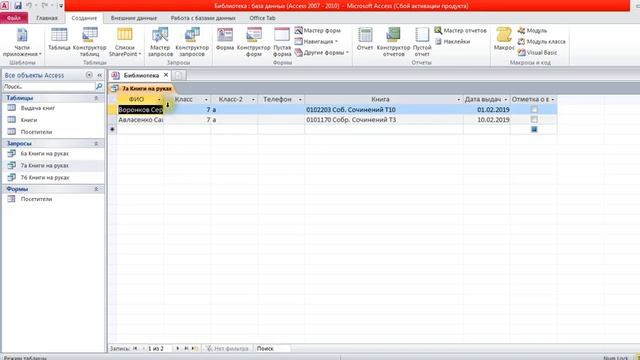Close the Библиотека document tab
The height and width of the screenshot is (360, 640).
pos(166,75)
